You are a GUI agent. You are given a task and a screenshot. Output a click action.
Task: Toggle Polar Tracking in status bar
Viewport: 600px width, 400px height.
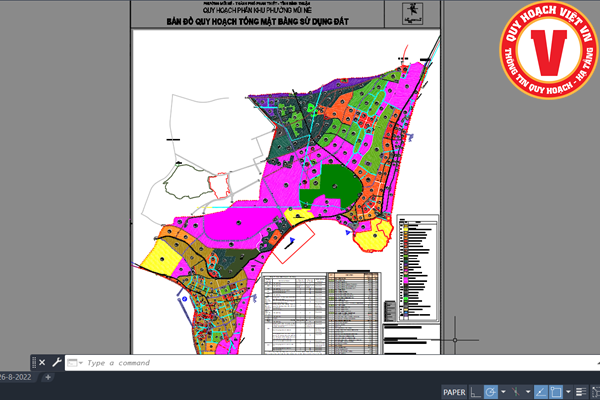pyautogui.click(x=491, y=391)
